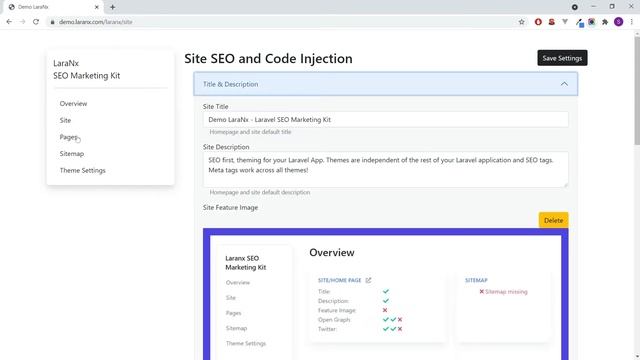Bookmark this page with star icon
640x360 pixels.
click(522, 22)
